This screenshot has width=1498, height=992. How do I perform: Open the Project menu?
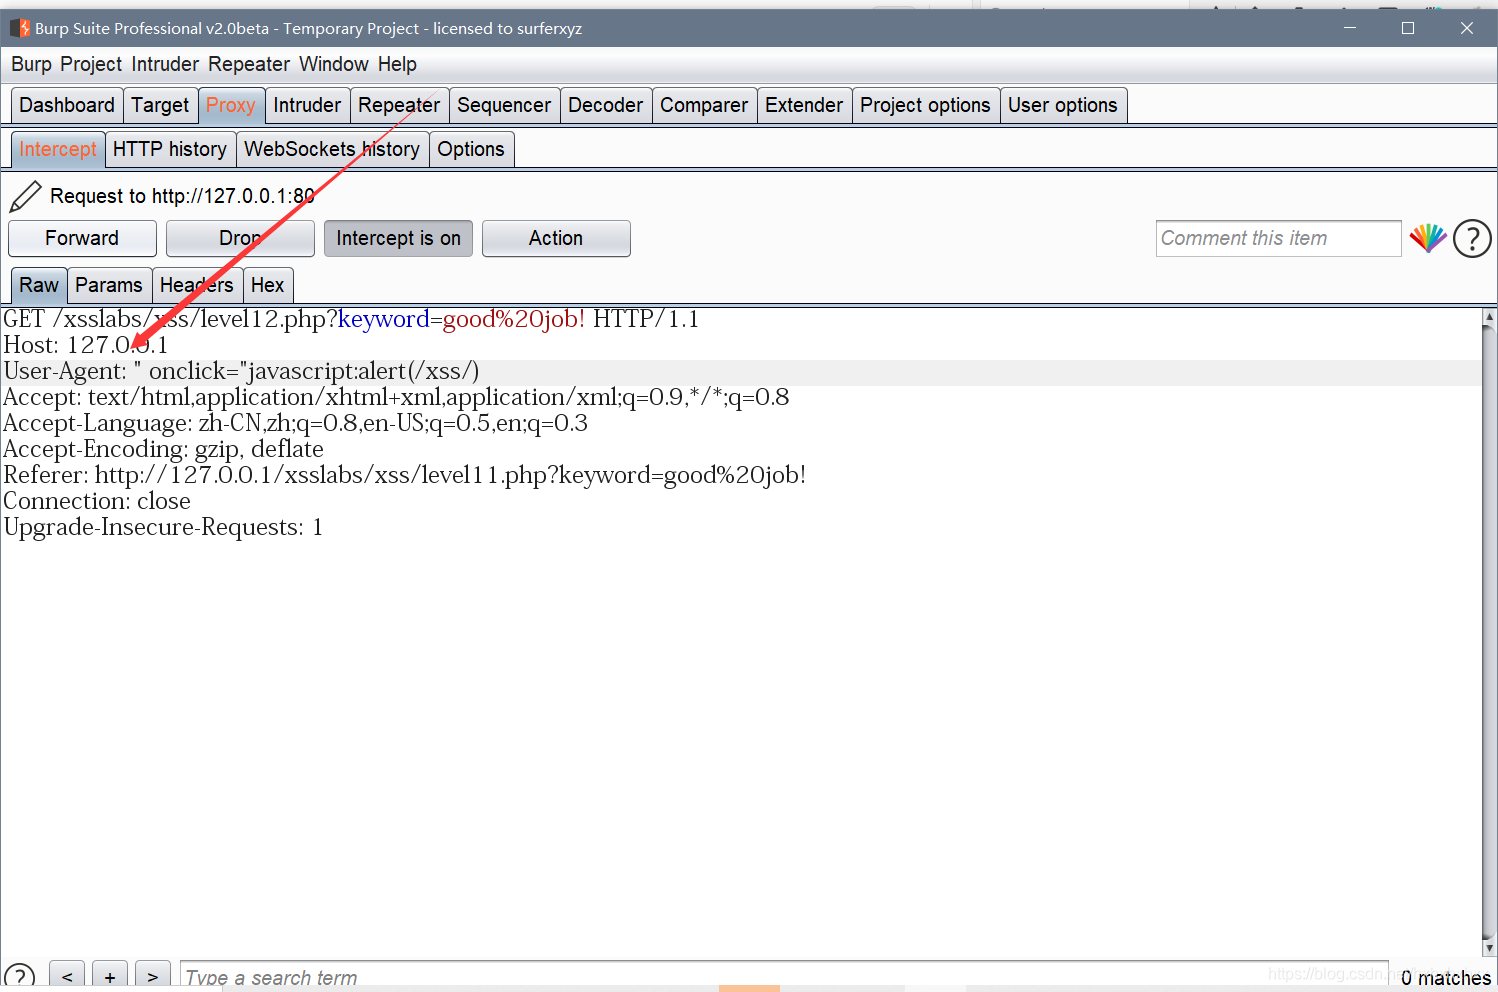click(x=91, y=64)
